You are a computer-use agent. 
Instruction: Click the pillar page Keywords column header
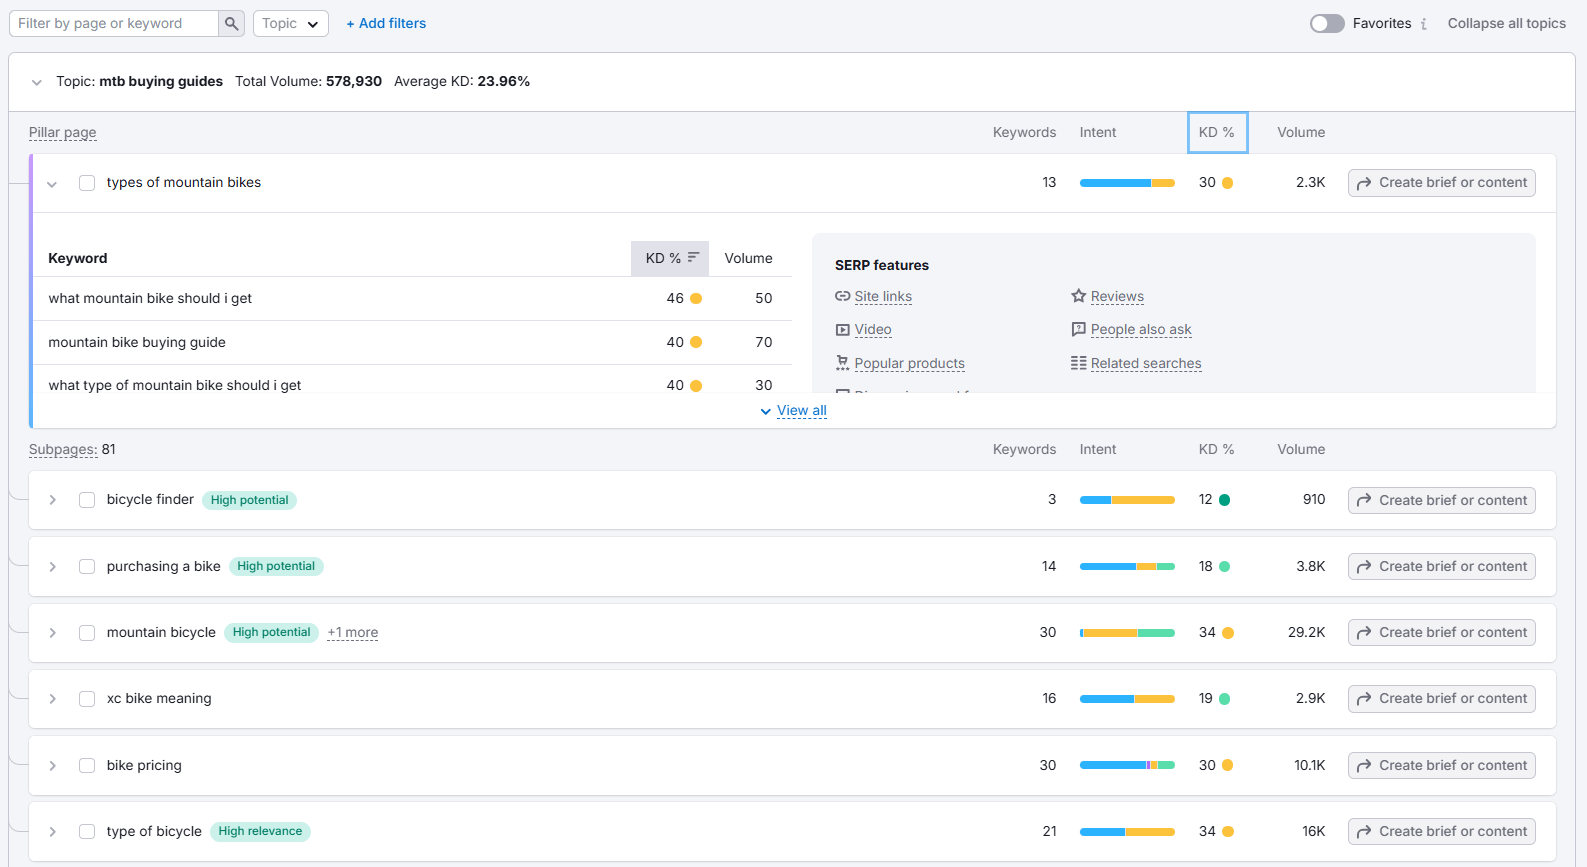click(x=1024, y=132)
